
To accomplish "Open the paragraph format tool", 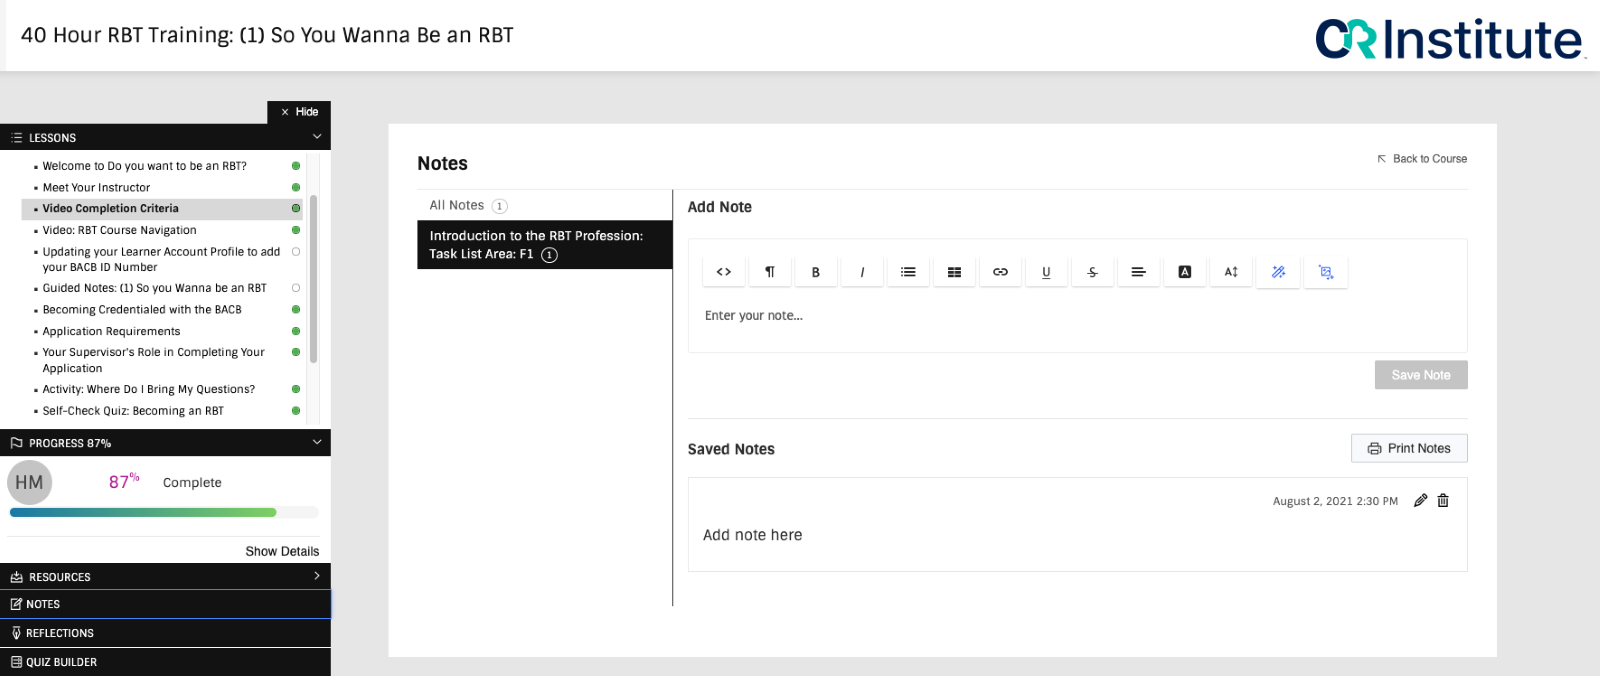I will (x=770, y=272).
